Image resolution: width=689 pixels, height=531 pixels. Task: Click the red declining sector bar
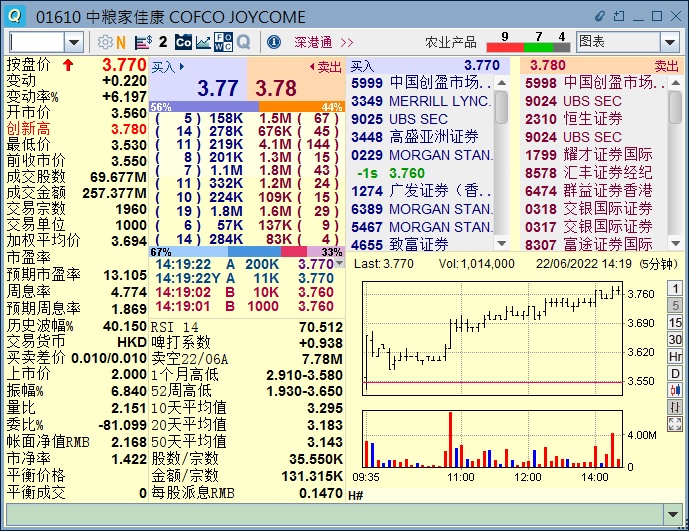tap(505, 47)
